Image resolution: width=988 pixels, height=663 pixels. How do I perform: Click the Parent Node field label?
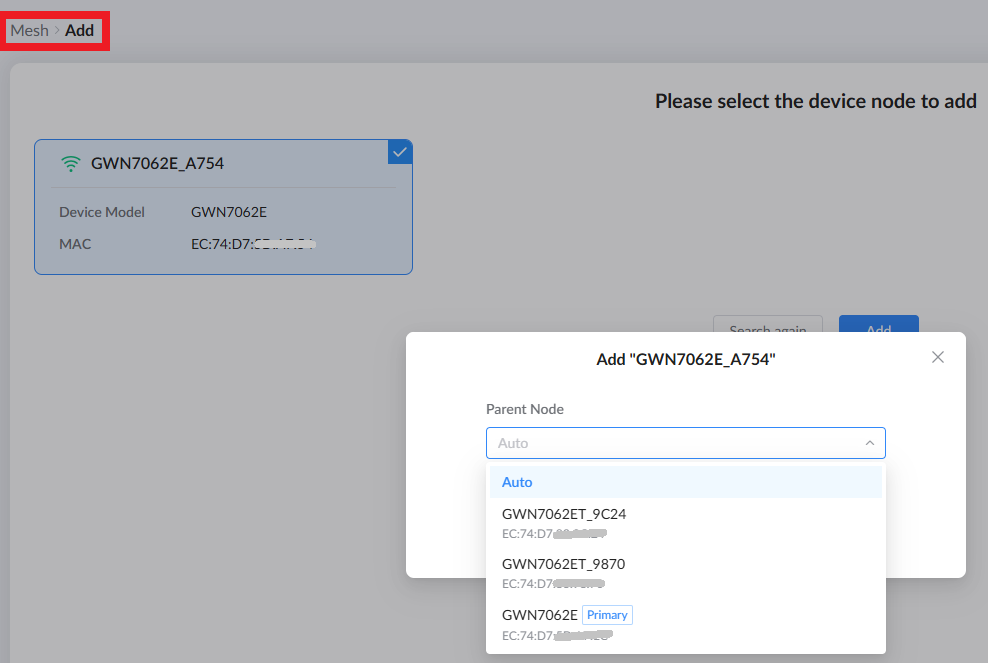[525, 409]
